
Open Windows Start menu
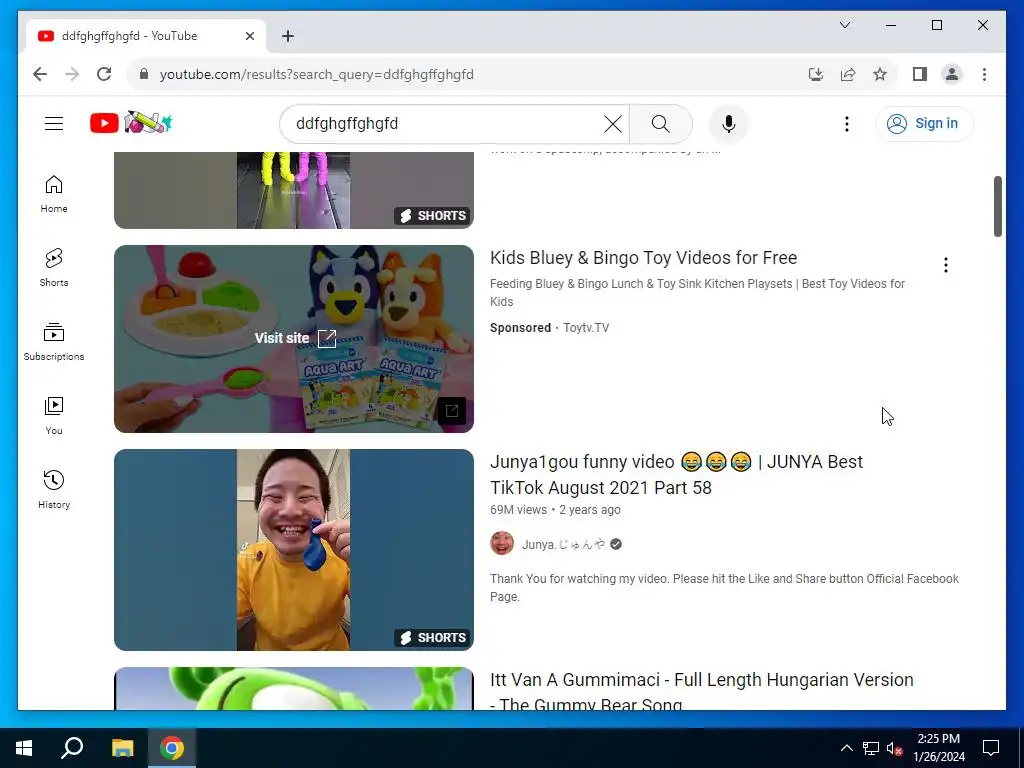tap(24, 748)
